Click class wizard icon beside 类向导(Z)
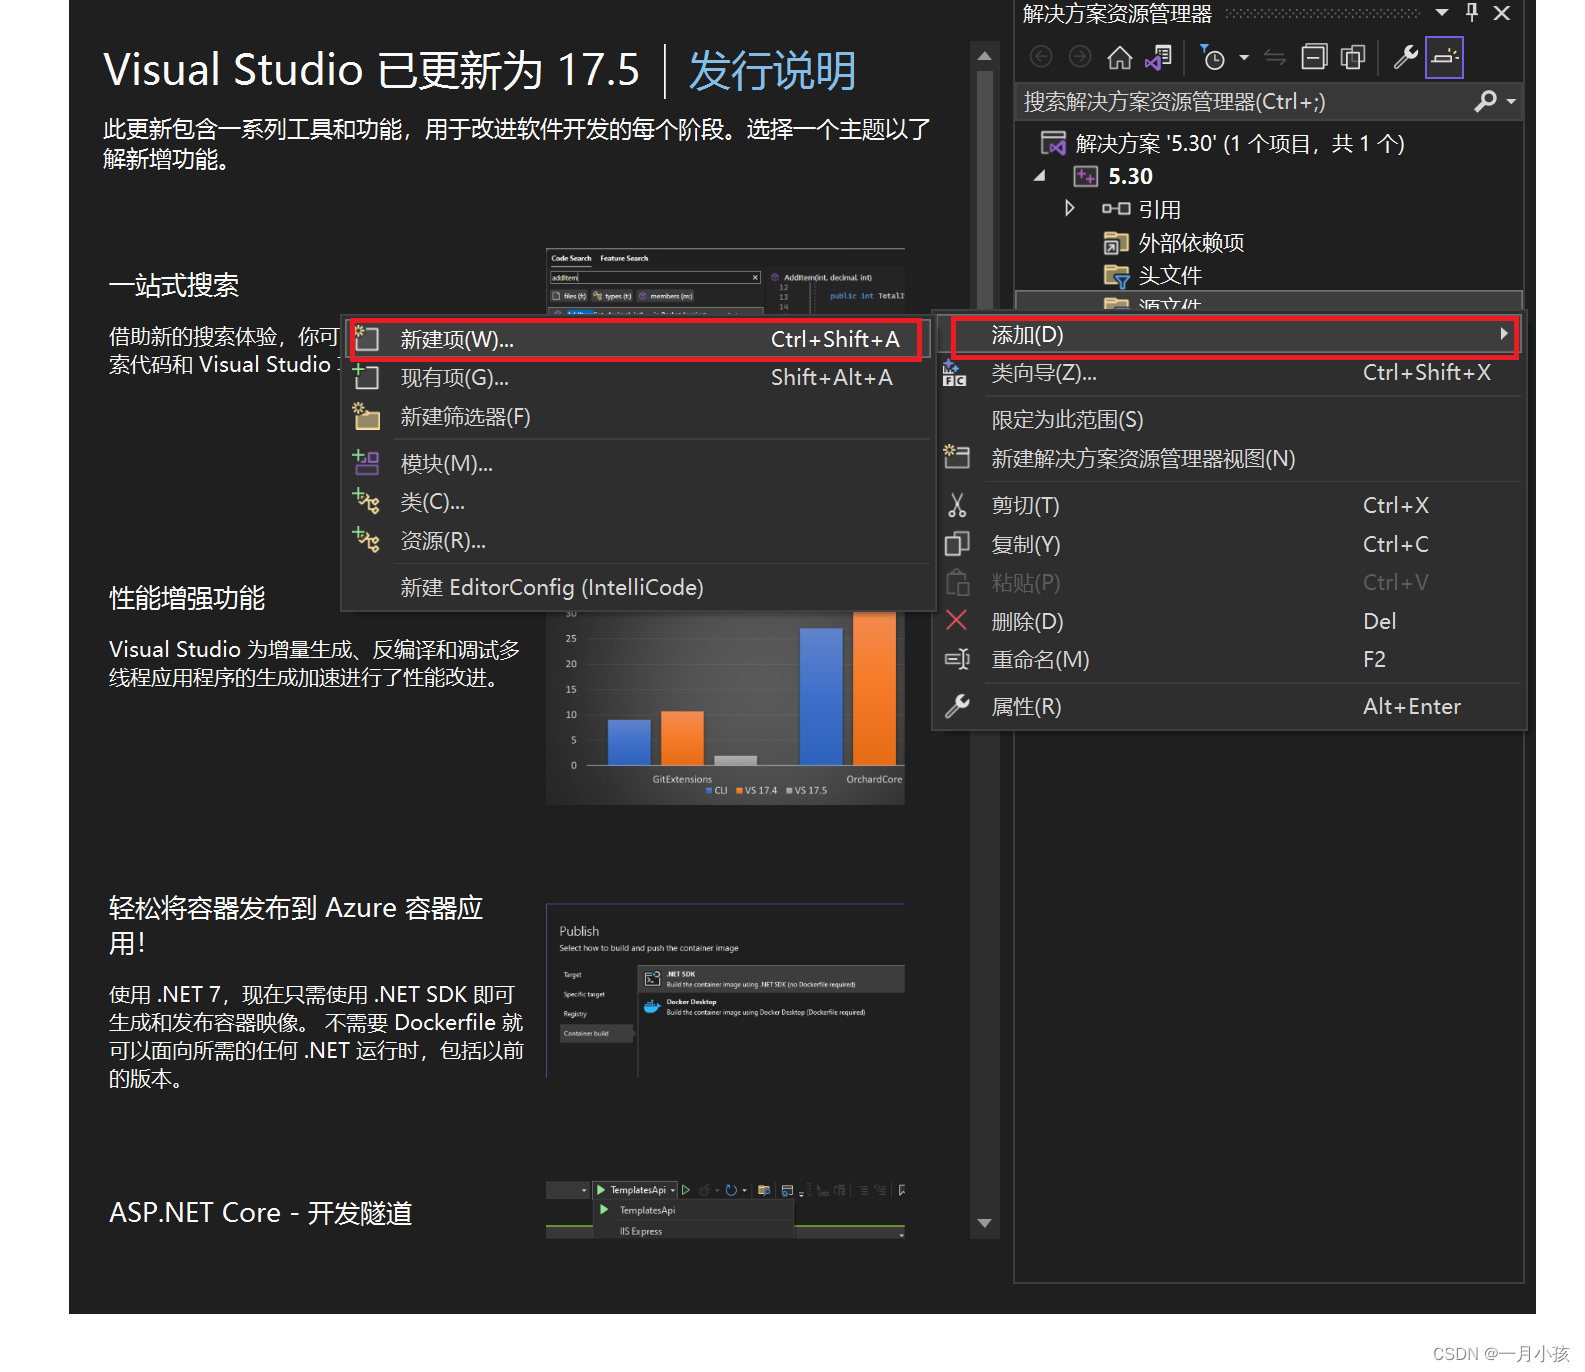The height and width of the screenshot is (1372, 1585). click(955, 374)
